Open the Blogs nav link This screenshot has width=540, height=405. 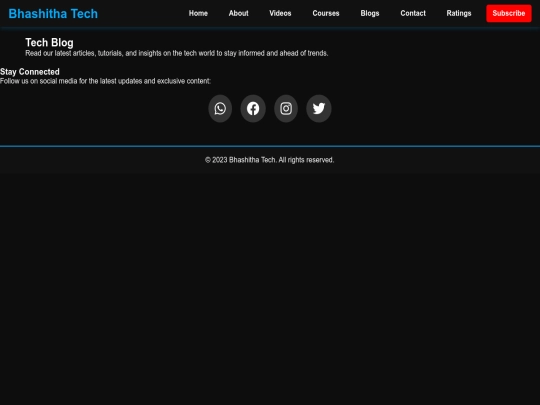click(370, 13)
